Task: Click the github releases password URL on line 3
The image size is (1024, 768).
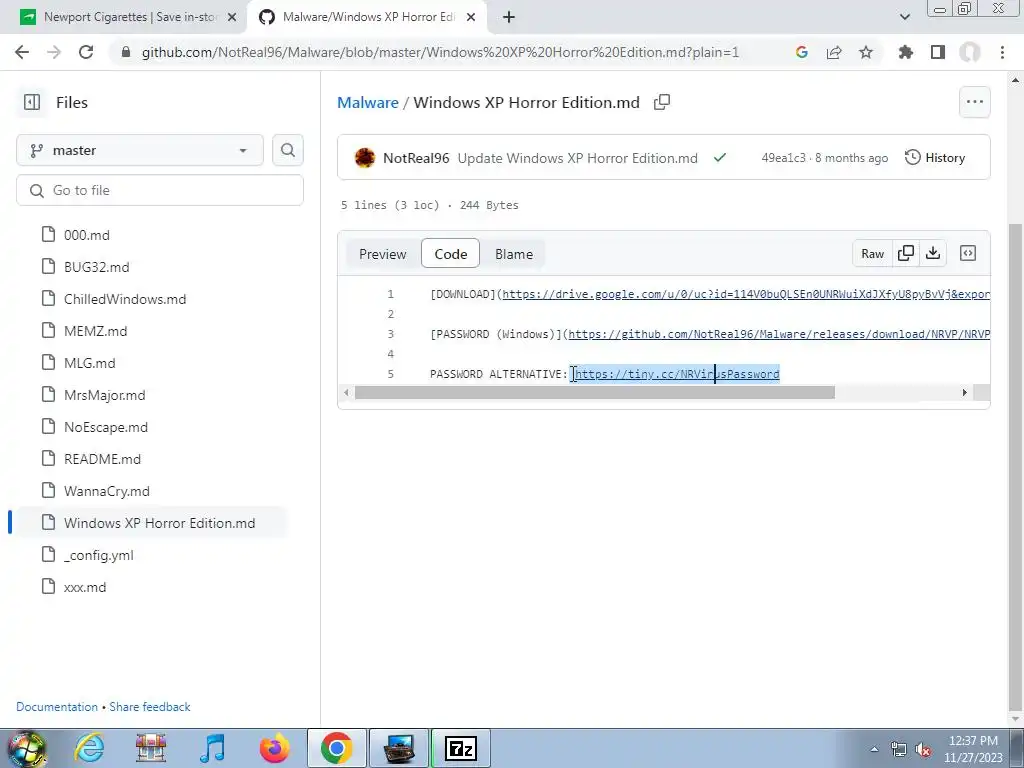Action: click(779, 334)
